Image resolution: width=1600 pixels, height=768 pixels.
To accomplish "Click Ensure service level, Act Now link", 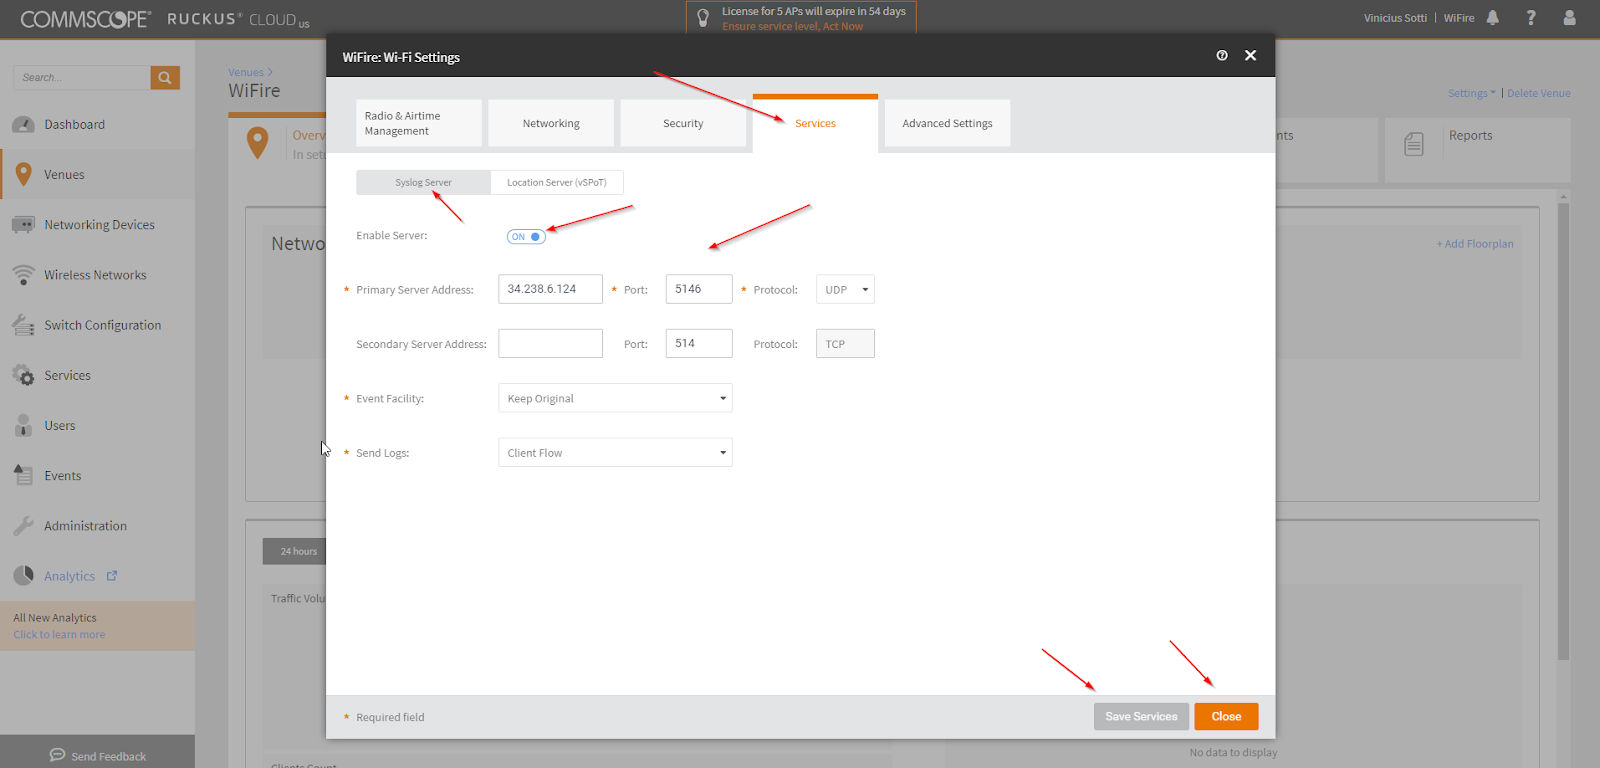I will [793, 26].
